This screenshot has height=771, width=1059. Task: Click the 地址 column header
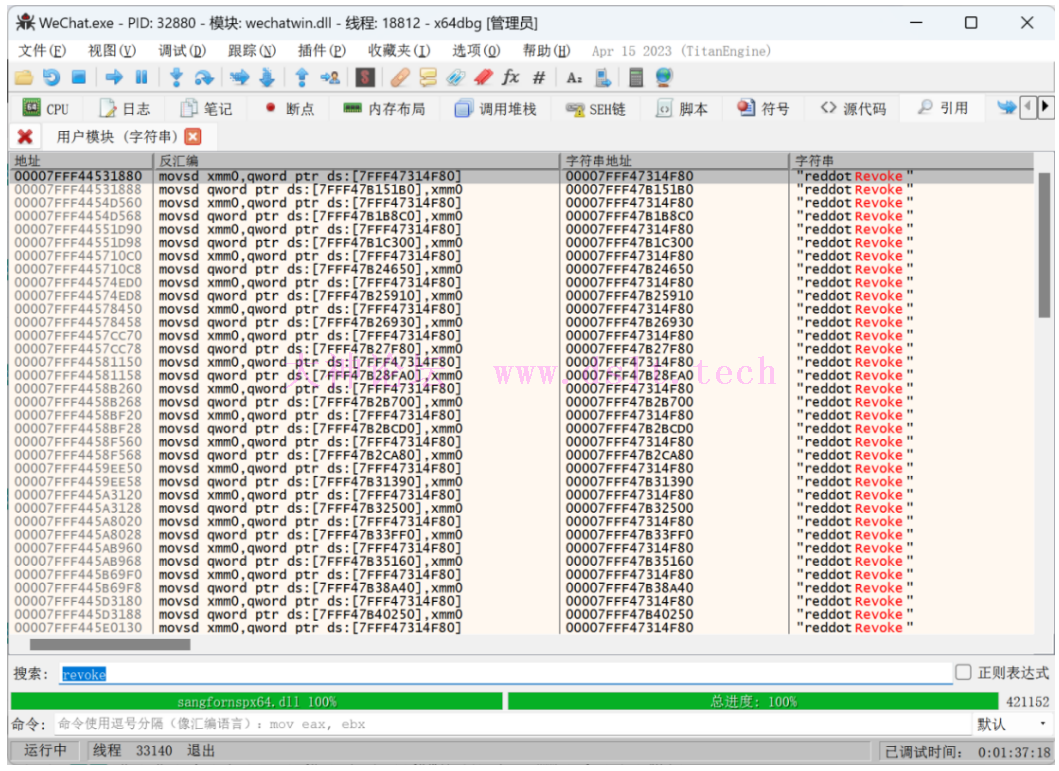coord(81,161)
